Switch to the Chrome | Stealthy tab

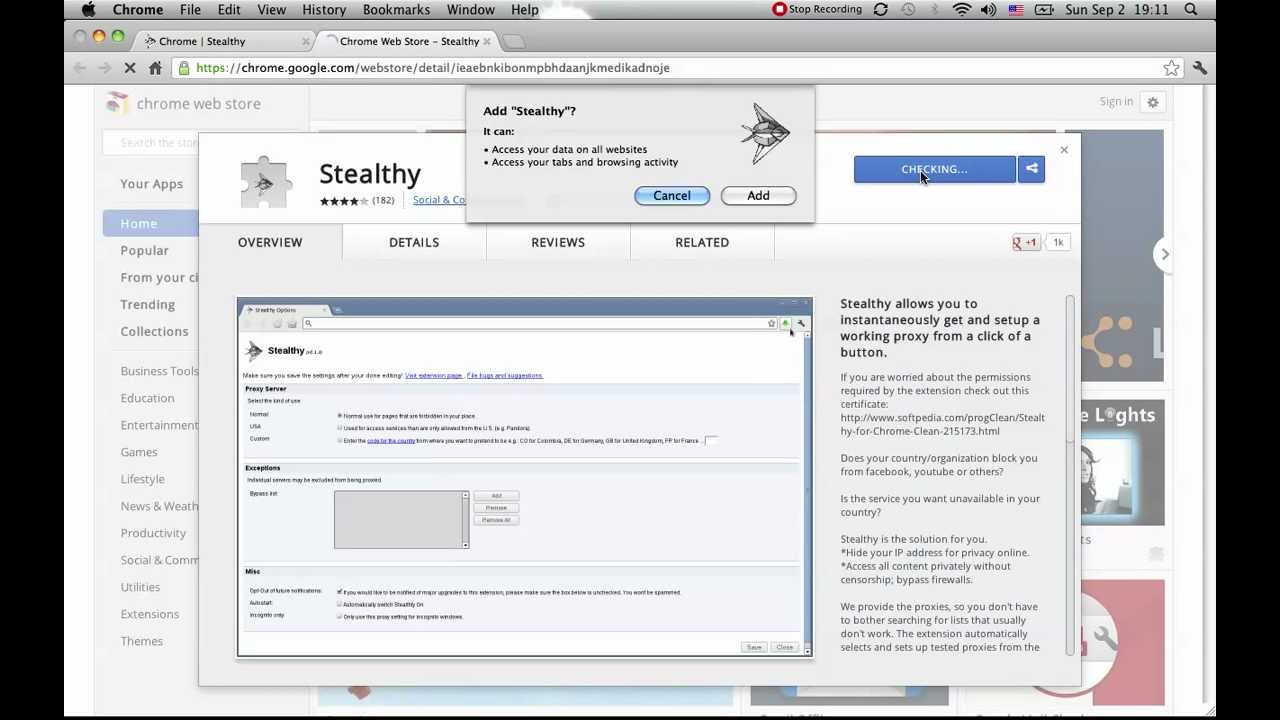pos(225,41)
